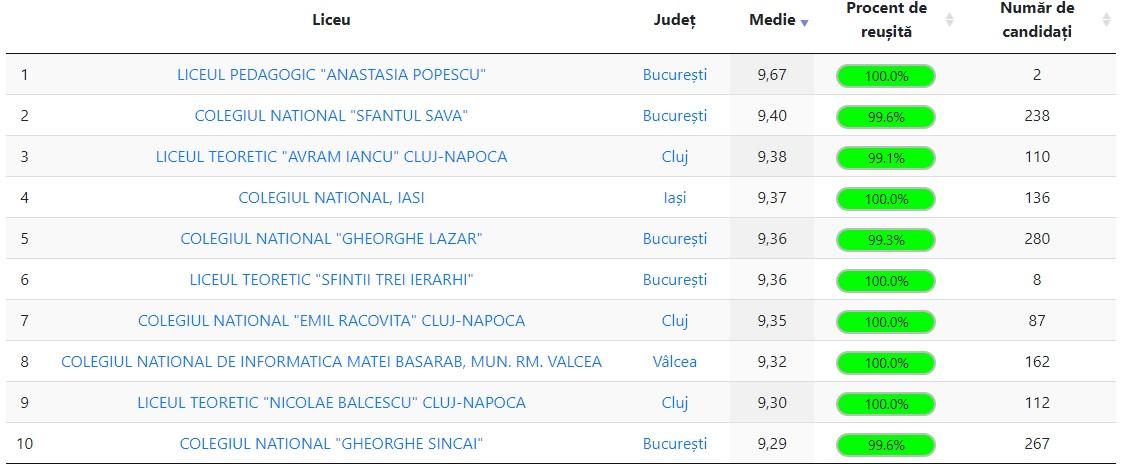1123x468 pixels.
Task: Open Colegiul National "Sfantul Sava" link
Action: pos(331,116)
